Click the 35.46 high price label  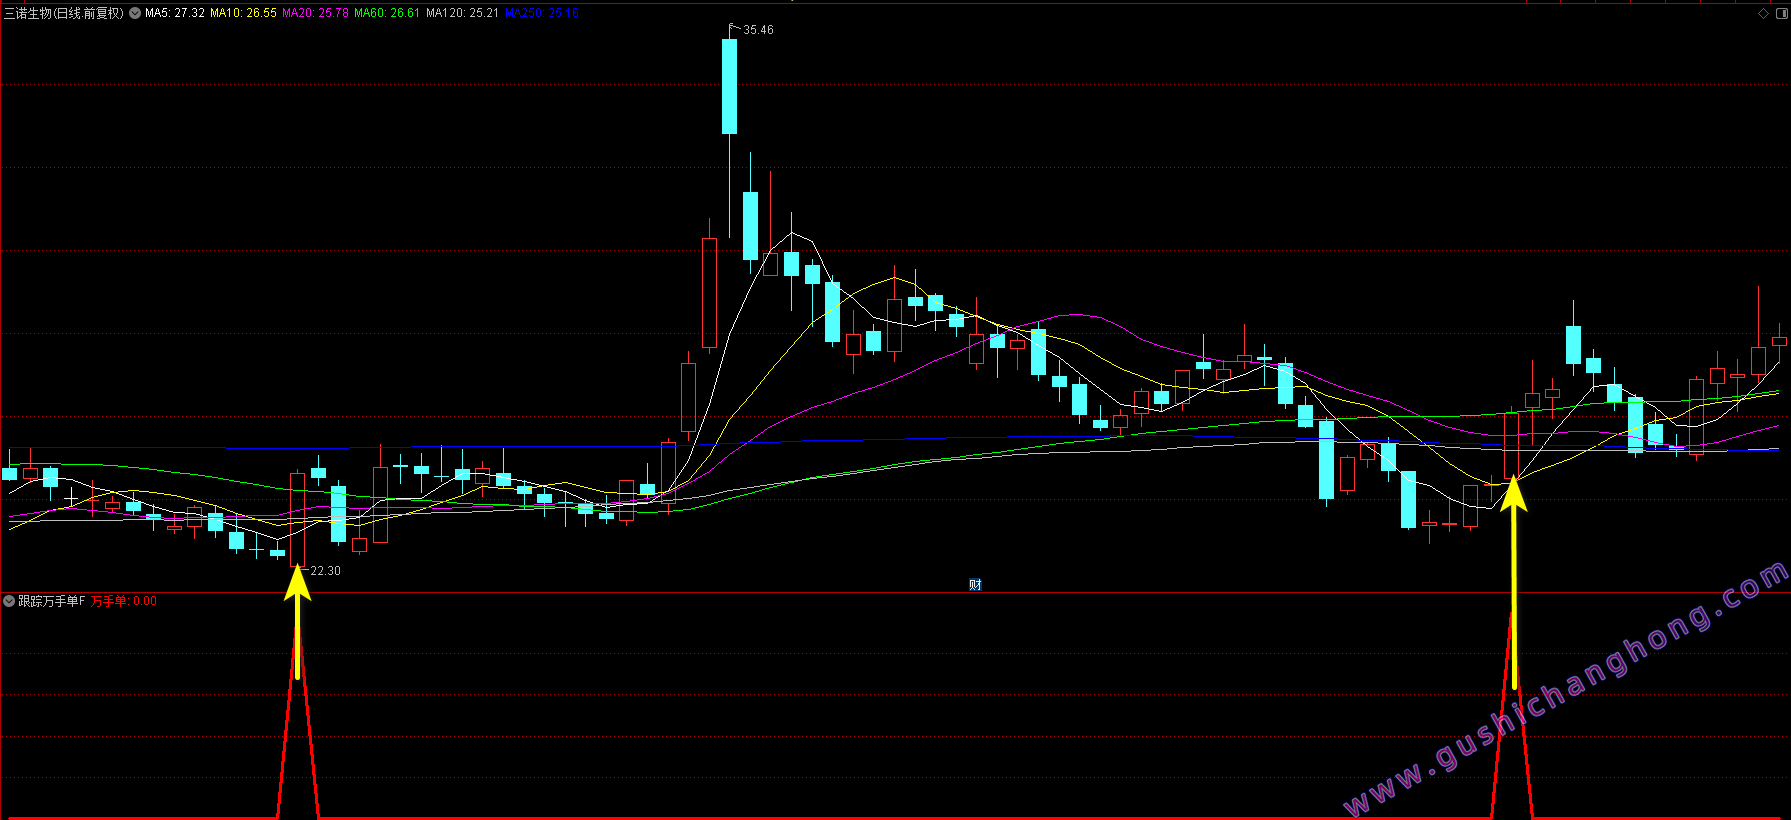coord(758,30)
